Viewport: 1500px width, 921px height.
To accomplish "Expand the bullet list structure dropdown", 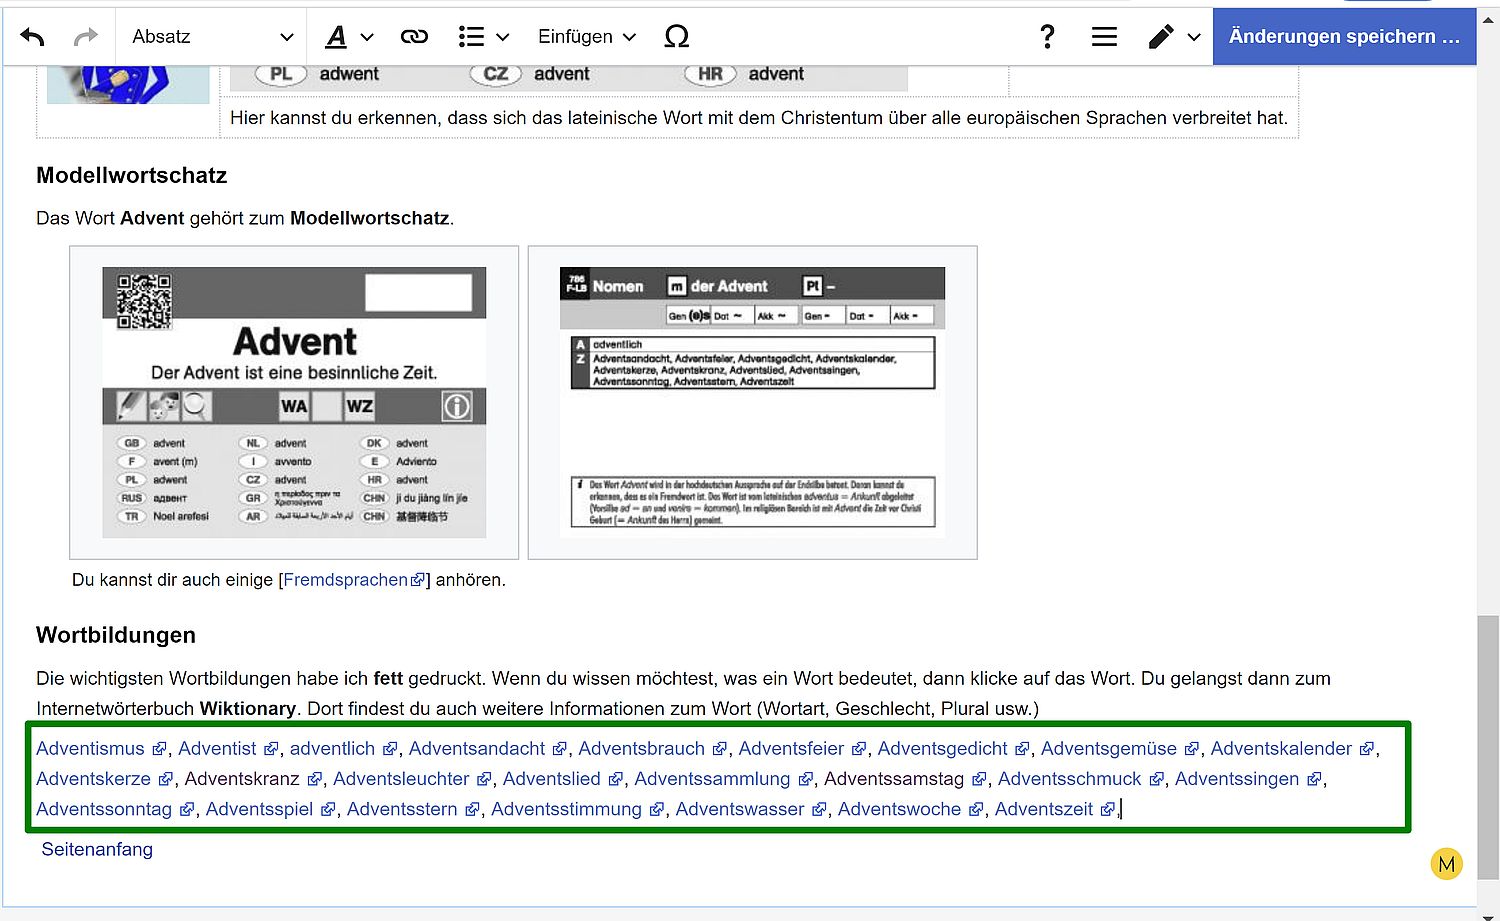I will pyautogui.click(x=483, y=37).
